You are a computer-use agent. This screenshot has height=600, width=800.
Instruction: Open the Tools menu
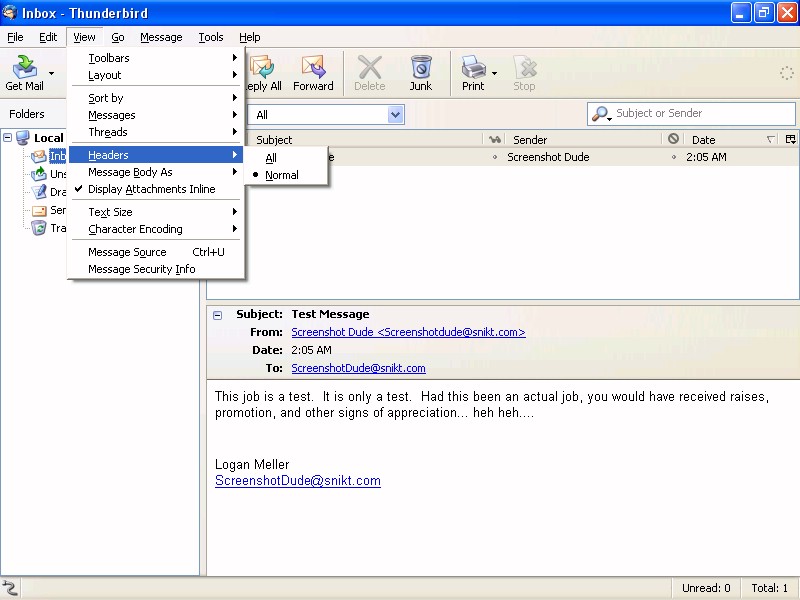[211, 37]
